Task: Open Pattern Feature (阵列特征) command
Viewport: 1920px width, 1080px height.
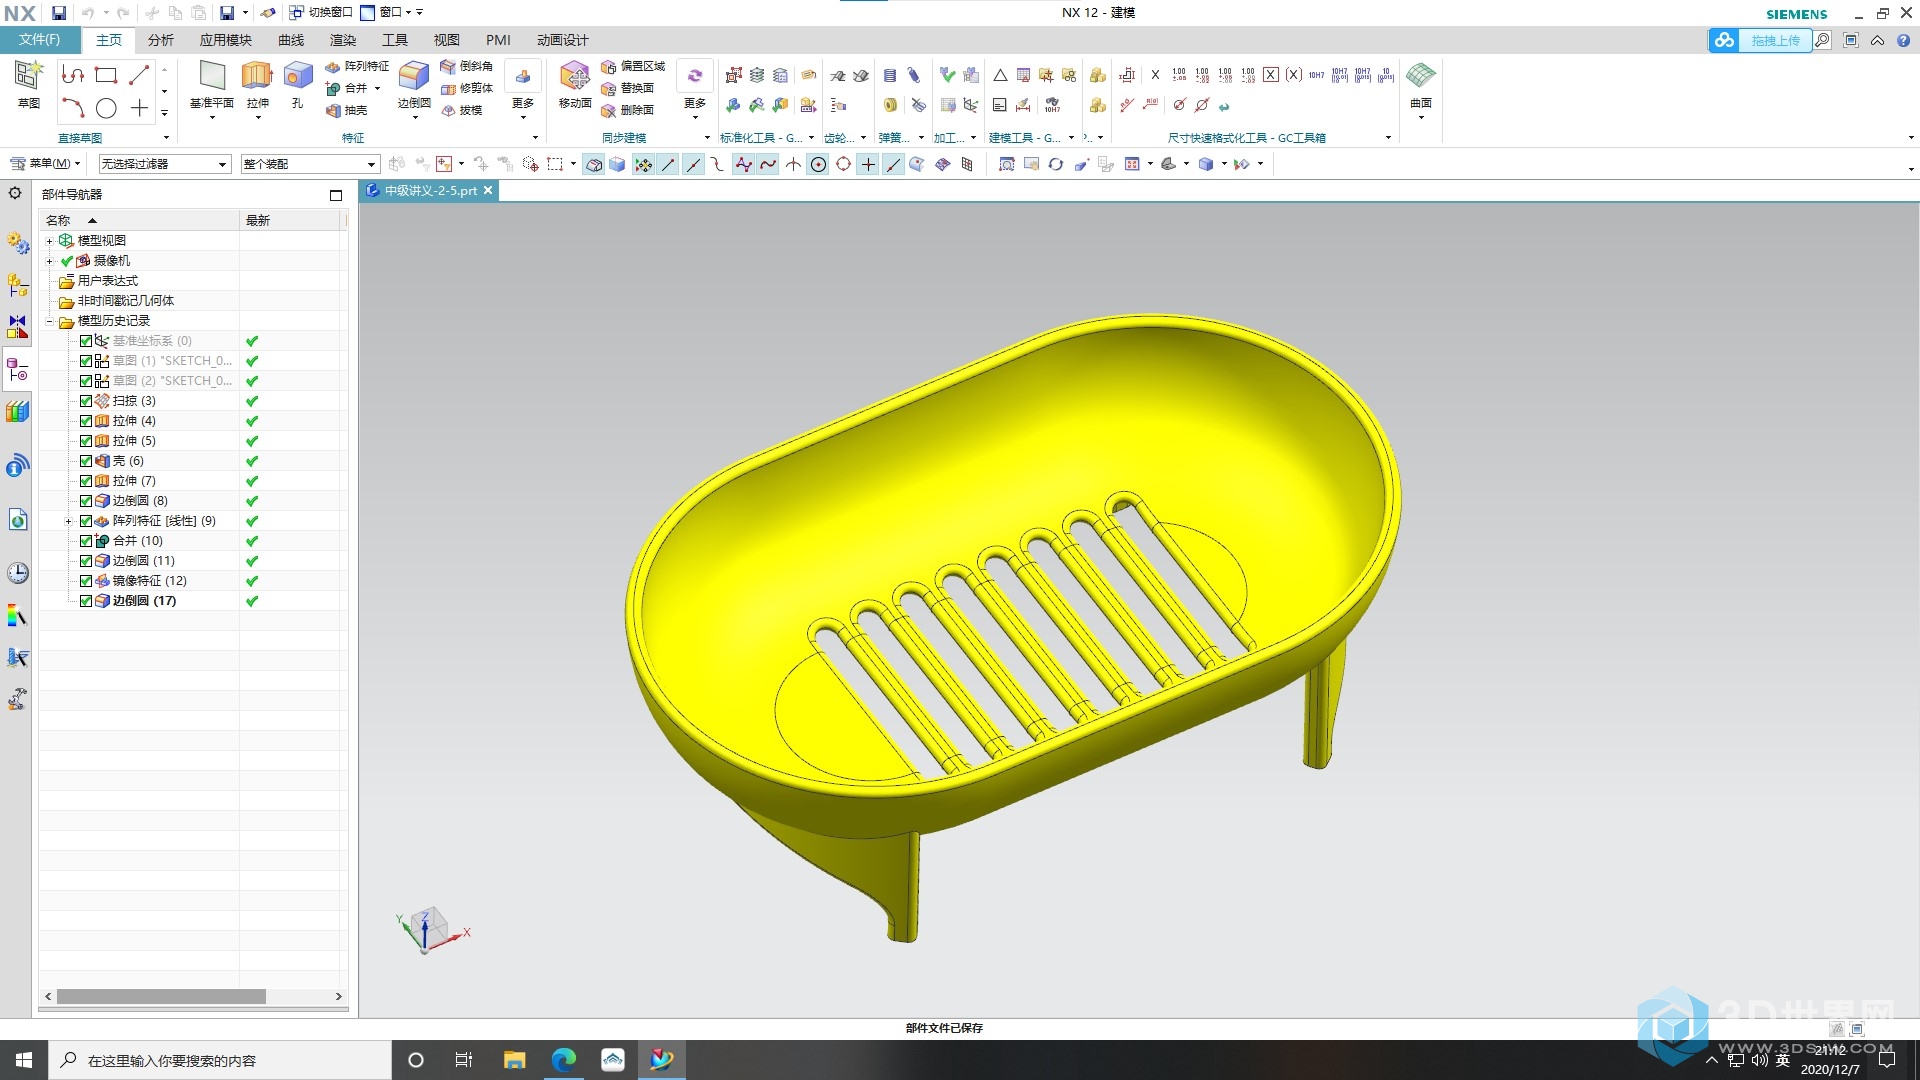Action: (357, 66)
